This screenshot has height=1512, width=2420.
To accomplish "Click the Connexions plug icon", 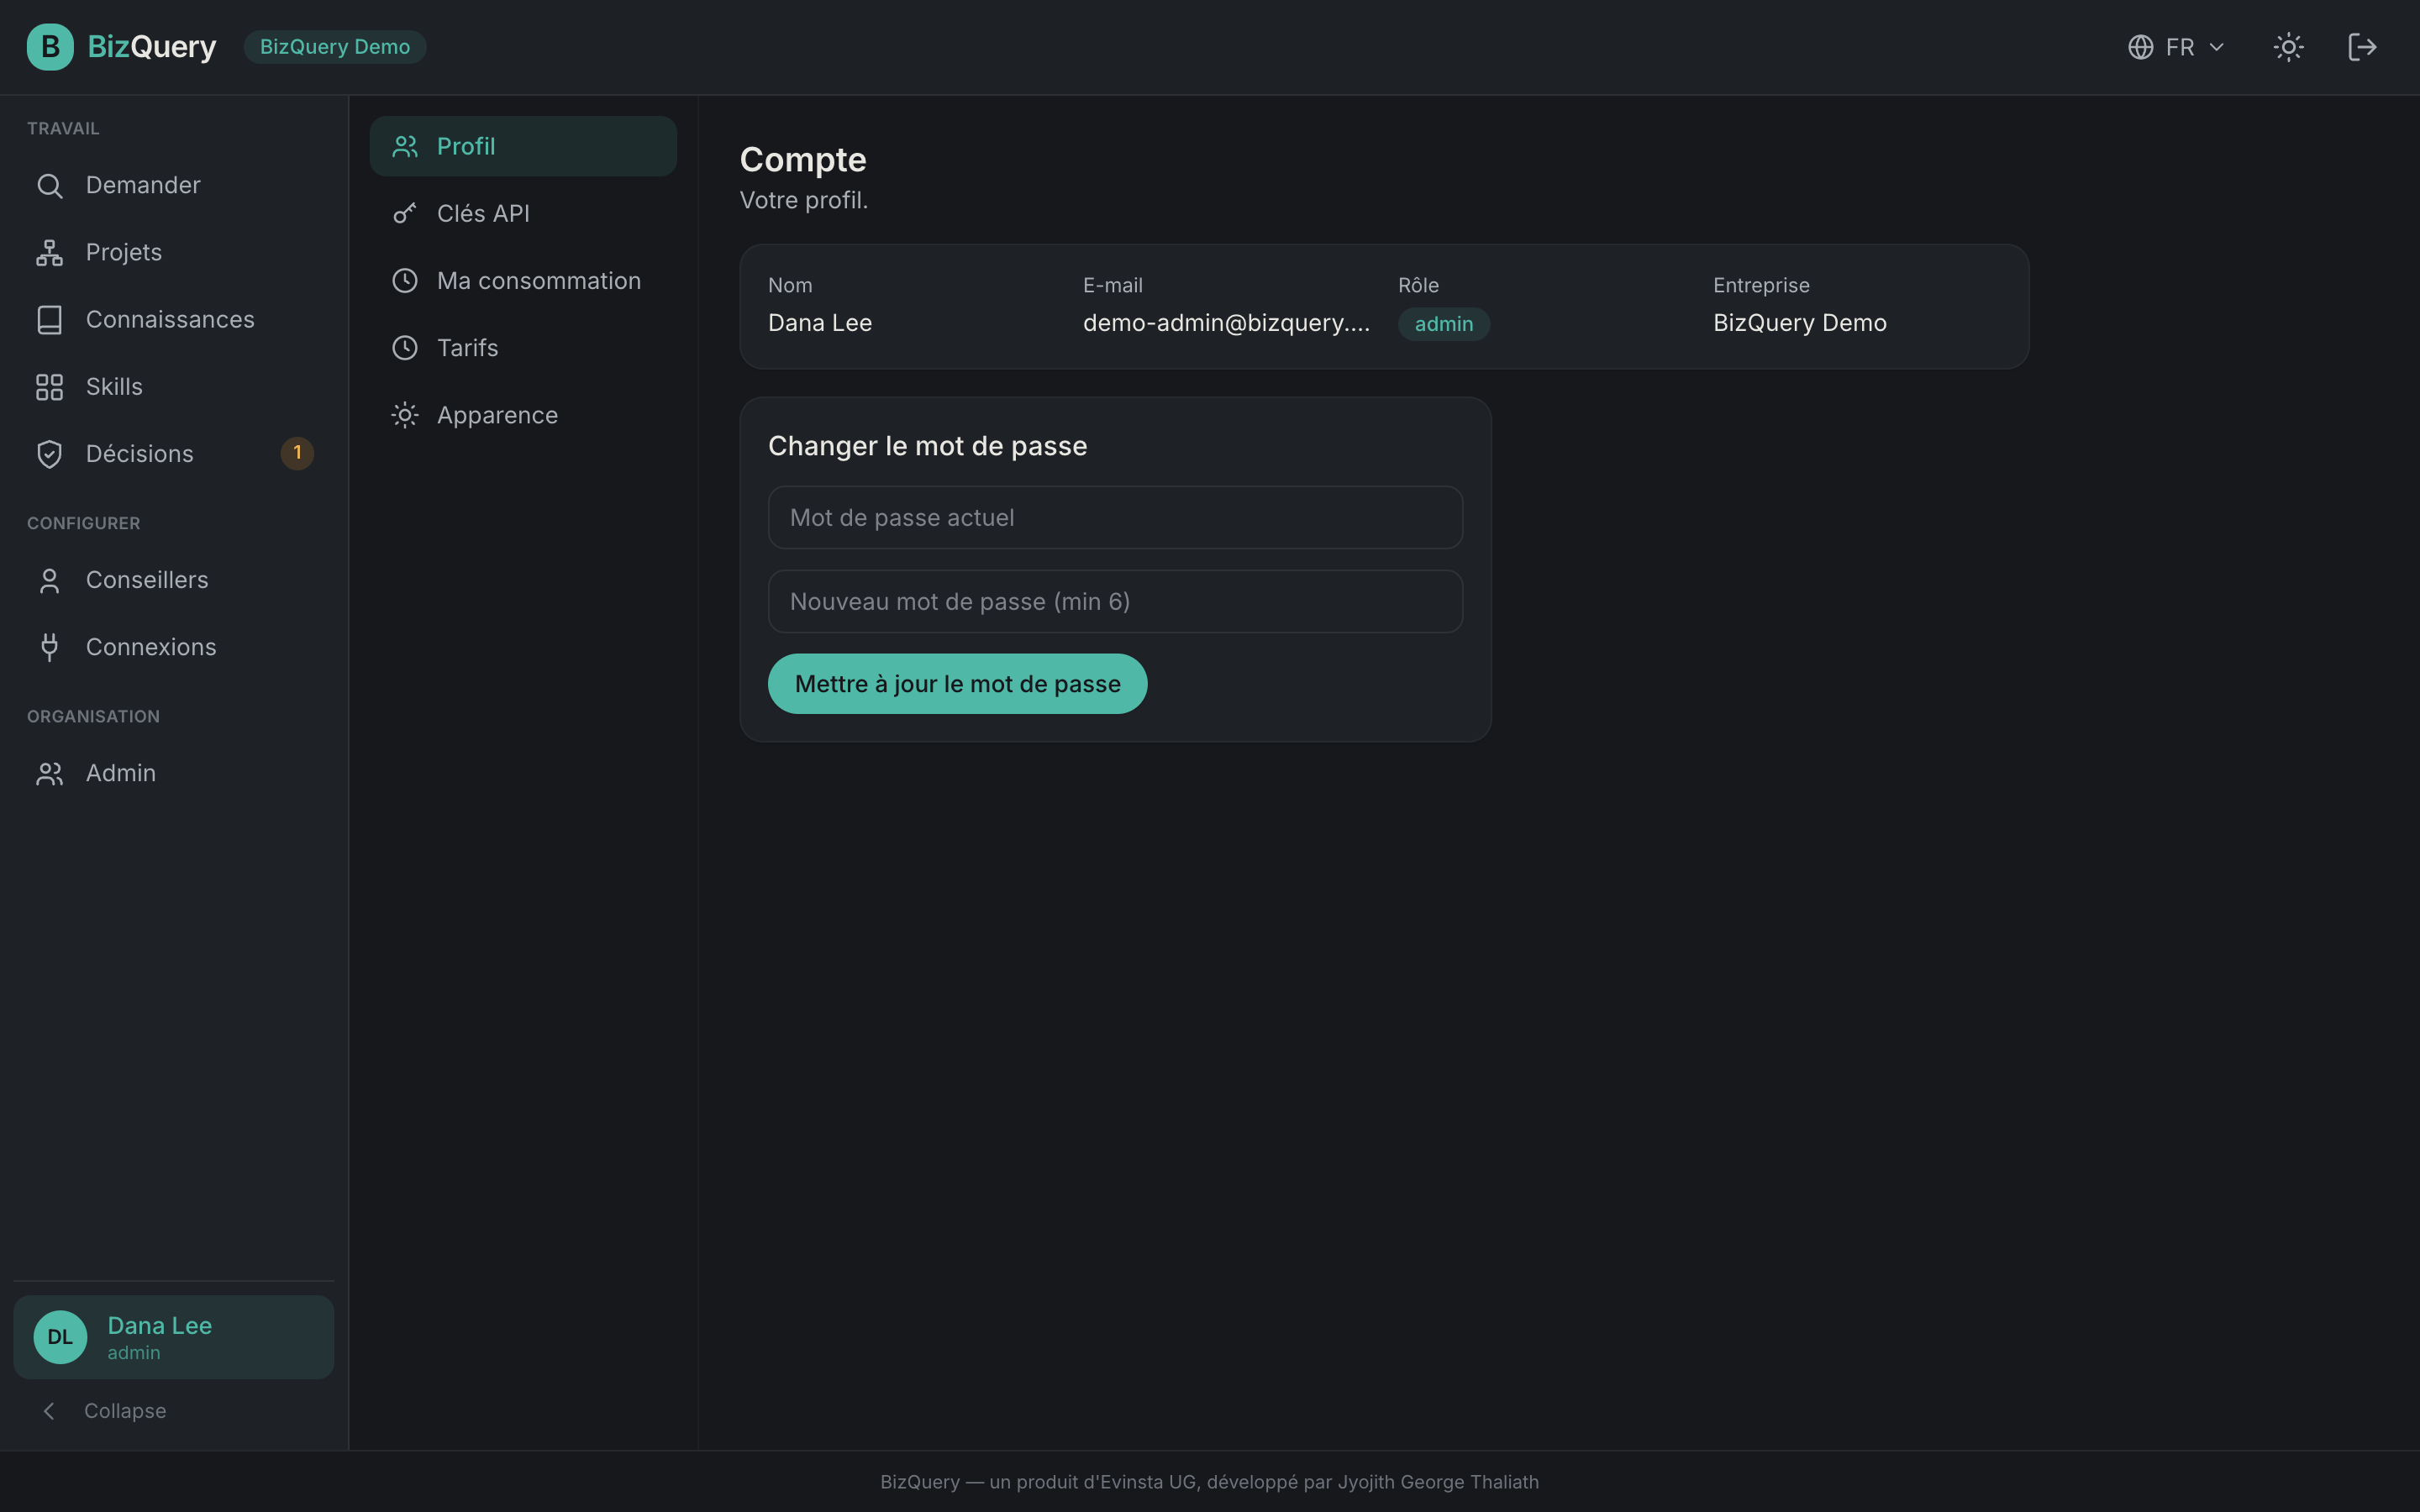I will (50, 648).
